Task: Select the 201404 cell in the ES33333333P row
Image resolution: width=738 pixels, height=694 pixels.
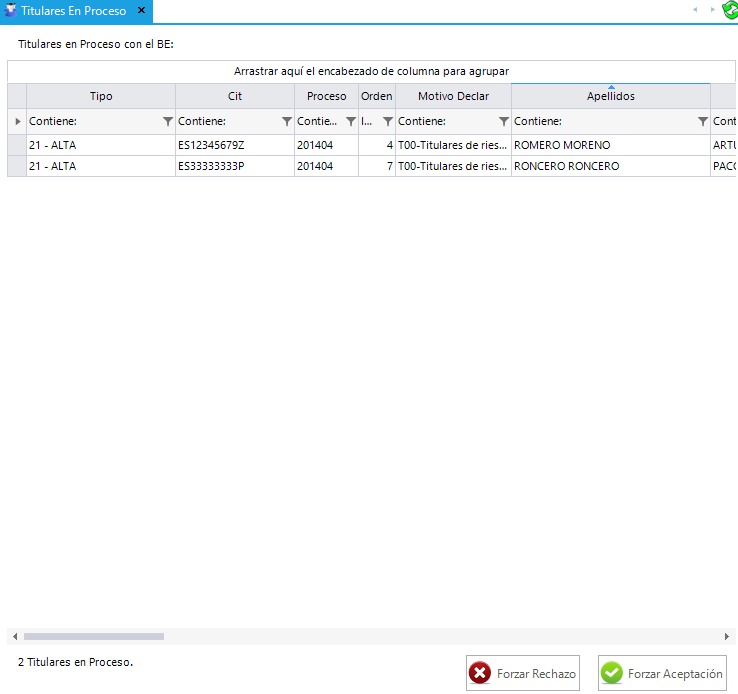Action: 327,166
